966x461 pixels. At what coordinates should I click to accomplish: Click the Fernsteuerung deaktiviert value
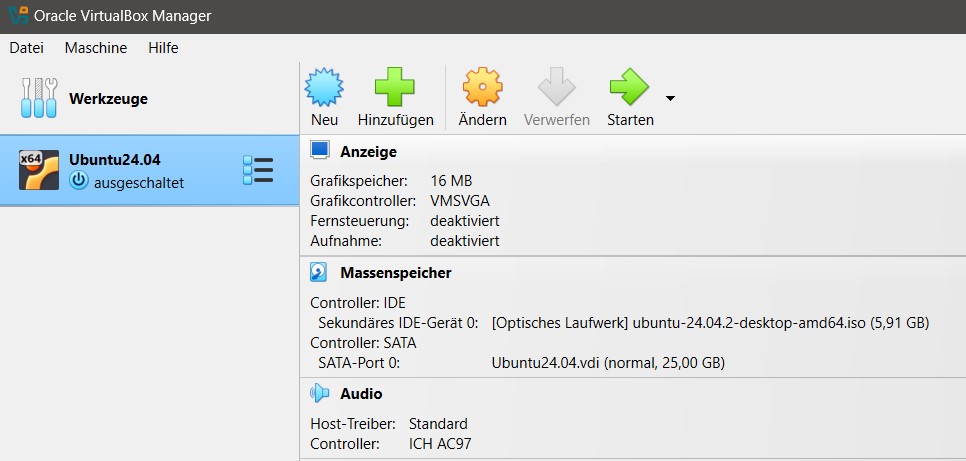465,221
